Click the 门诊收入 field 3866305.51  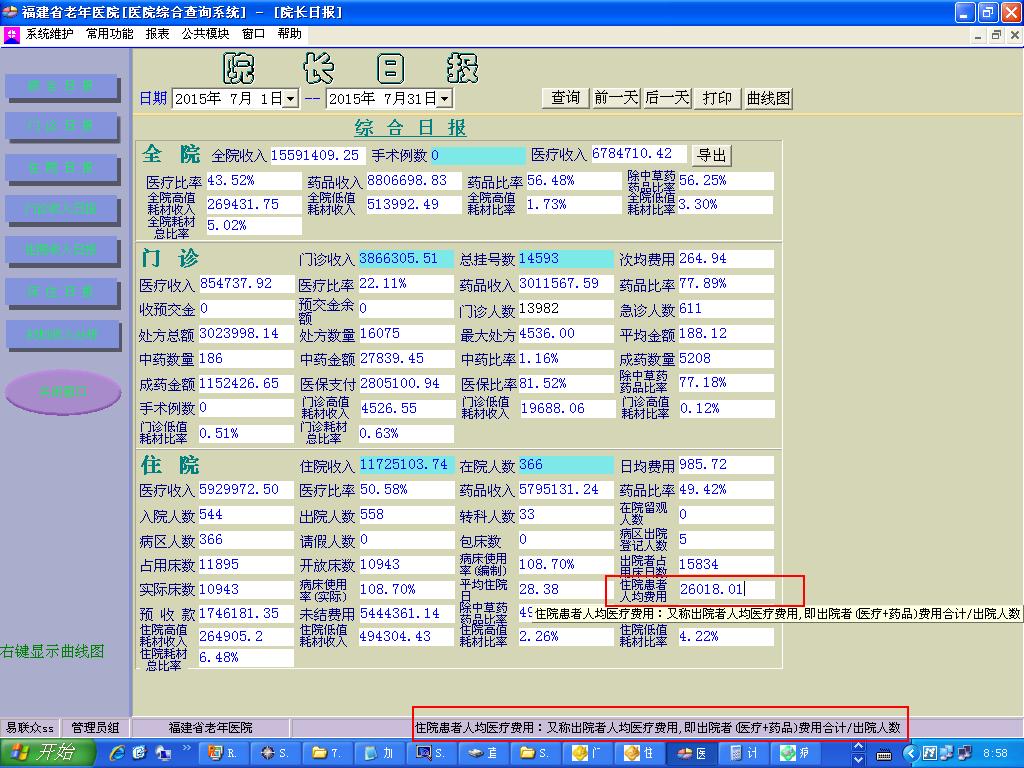click(406, 259)
